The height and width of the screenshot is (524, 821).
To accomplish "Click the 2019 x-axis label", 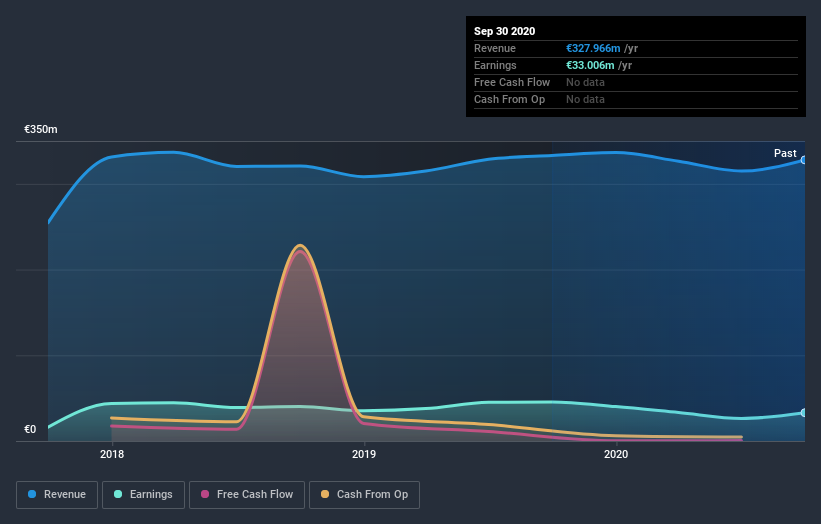I will (364, 454).
